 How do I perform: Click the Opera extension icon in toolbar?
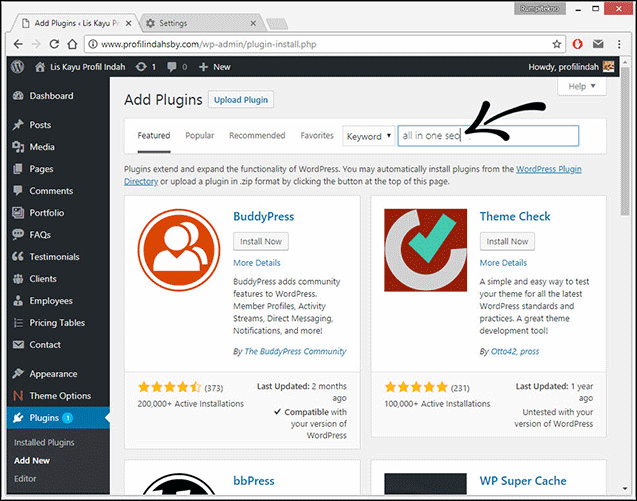coord(577,44)
